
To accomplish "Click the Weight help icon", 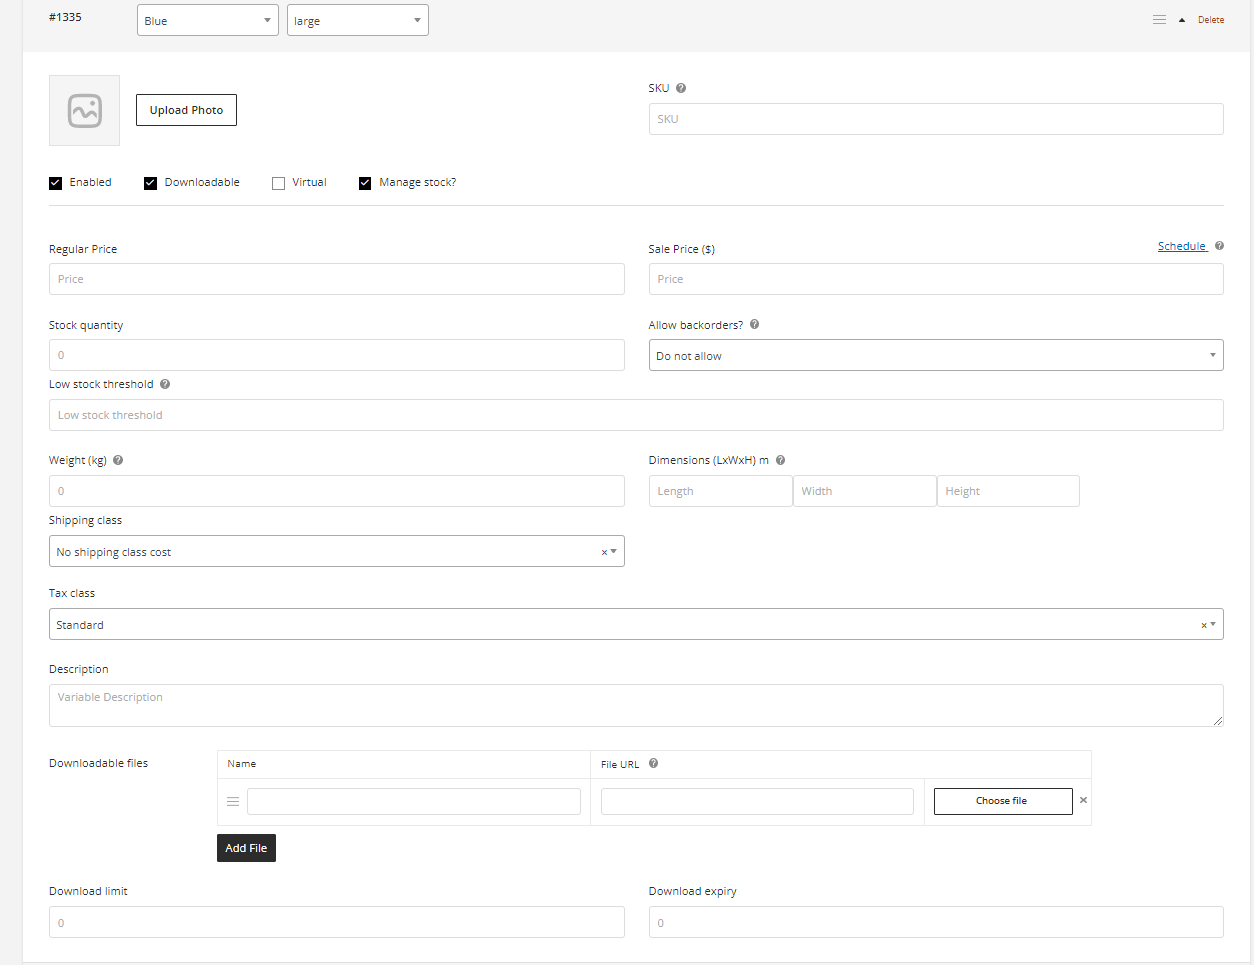I will click(x=118, y=460).
